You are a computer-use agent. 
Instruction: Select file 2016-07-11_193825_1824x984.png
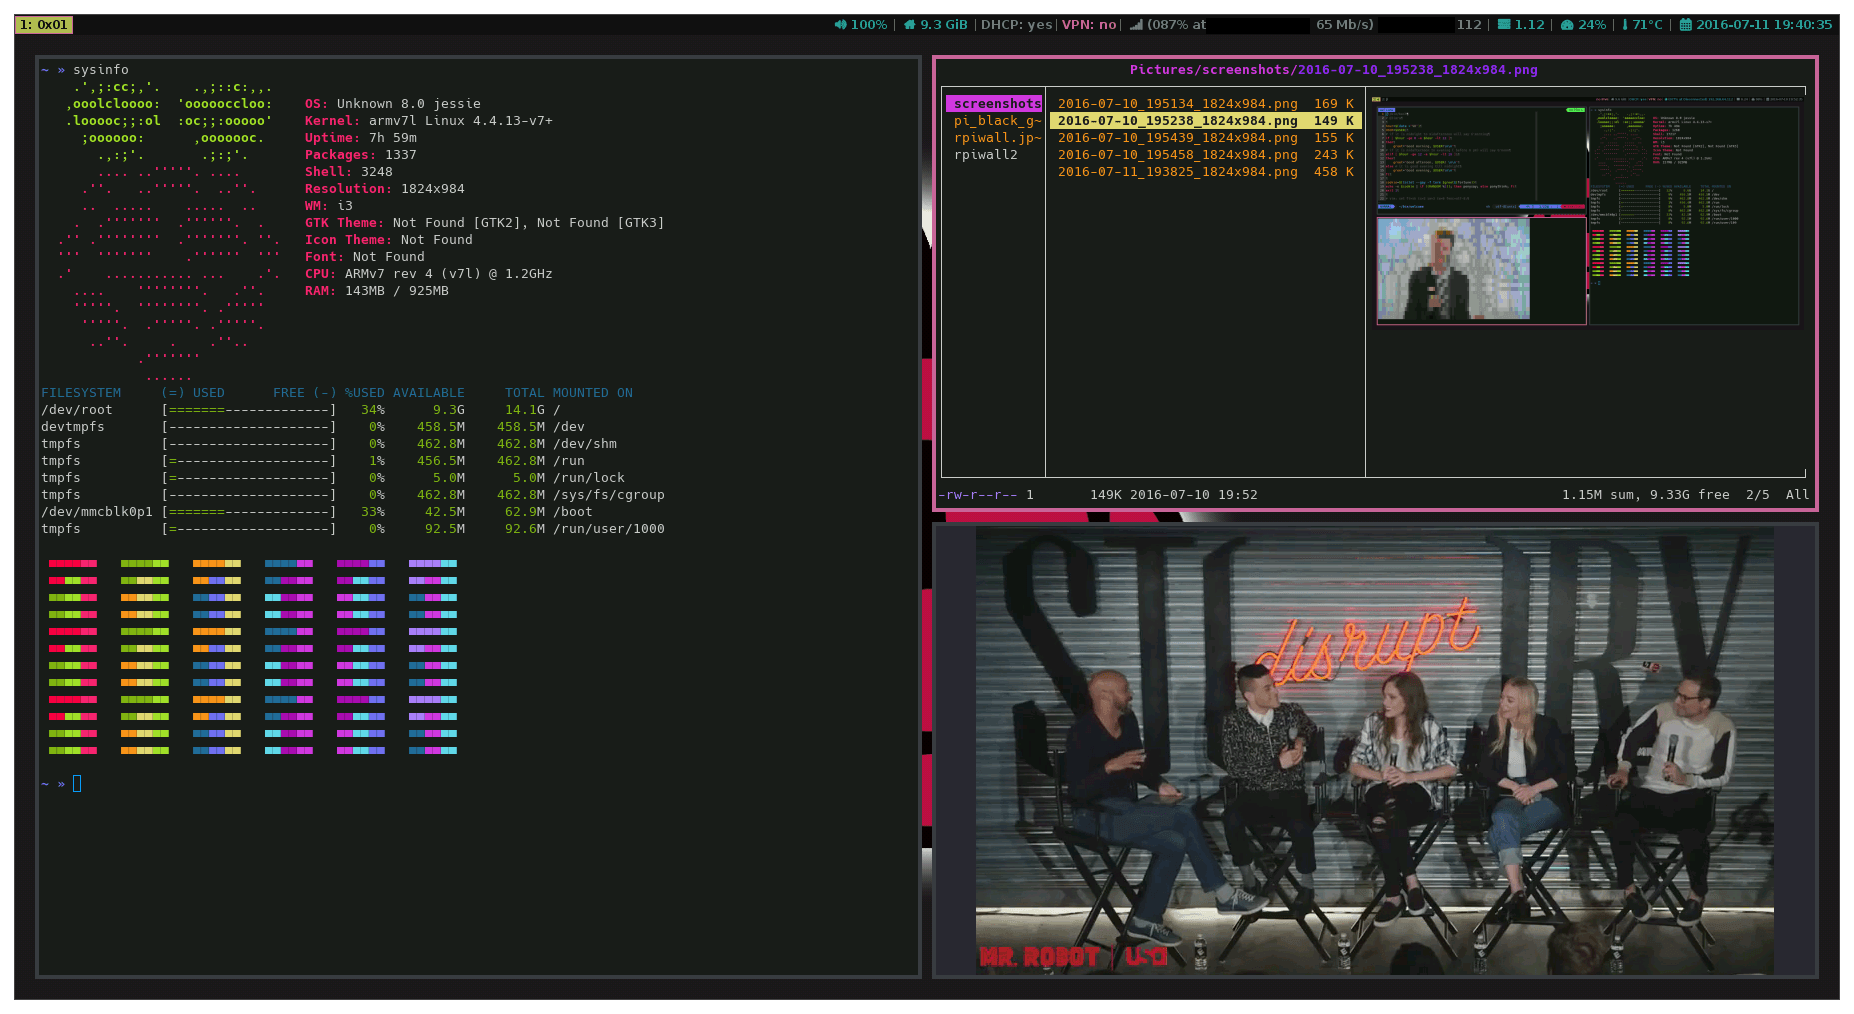[x=1205, y=172]
